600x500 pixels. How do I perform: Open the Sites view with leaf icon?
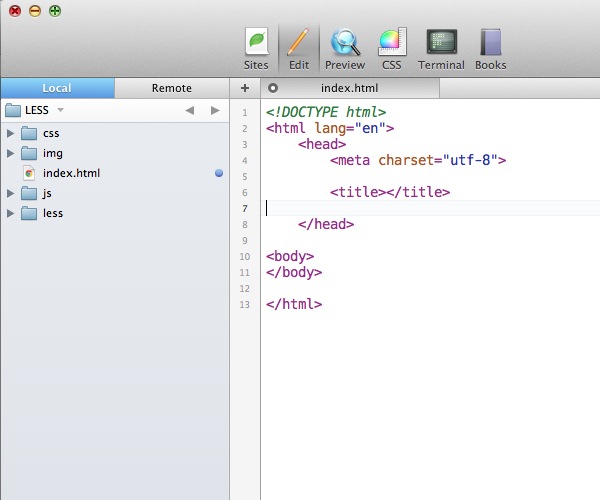256,49
